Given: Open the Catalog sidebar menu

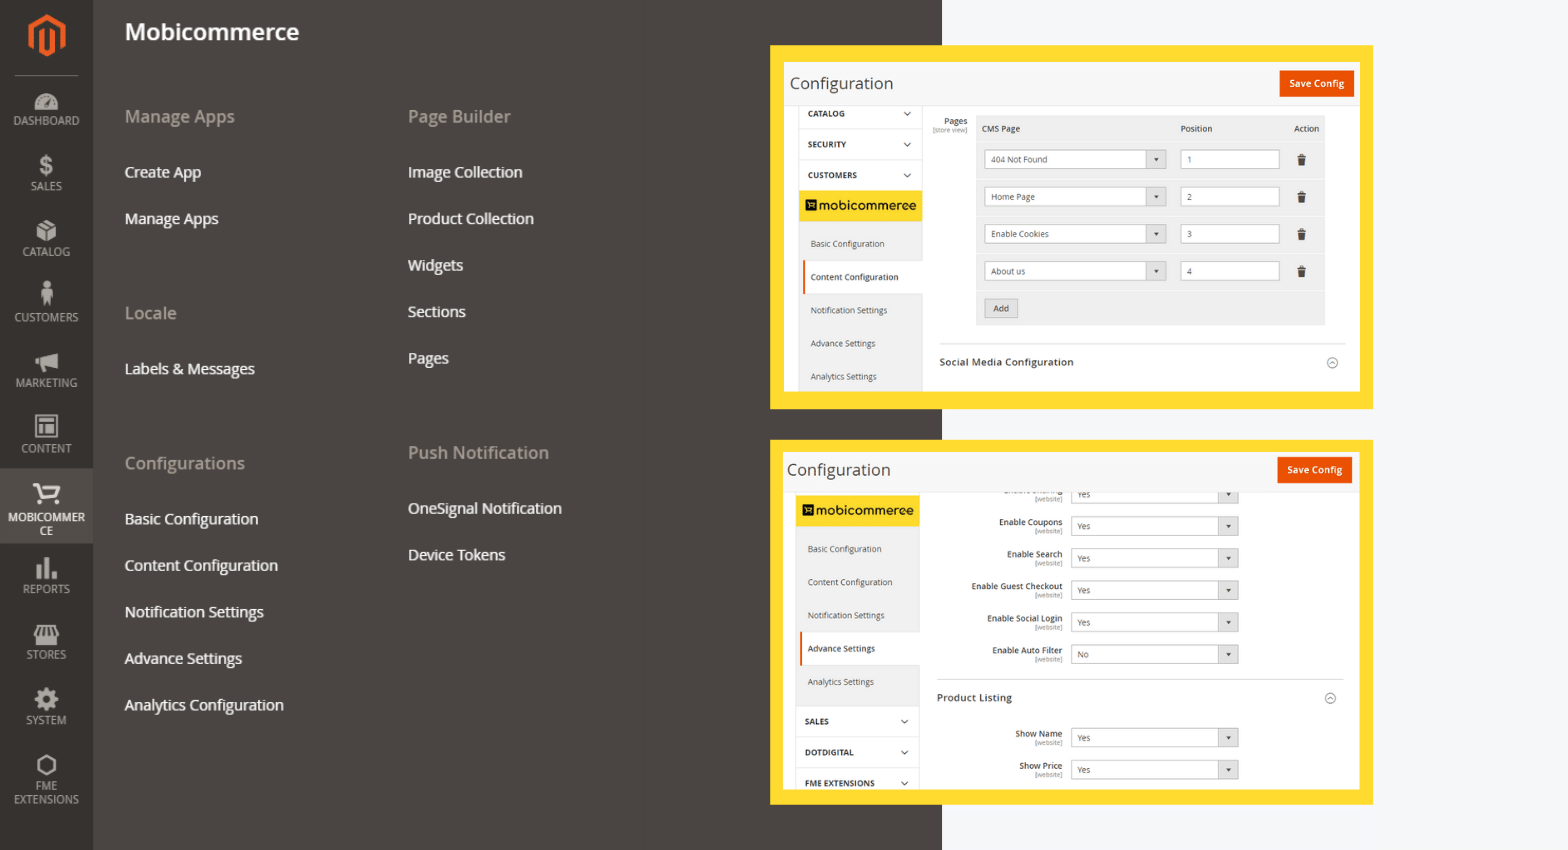Looking at the screenshot, I should [x=46, y=240].
